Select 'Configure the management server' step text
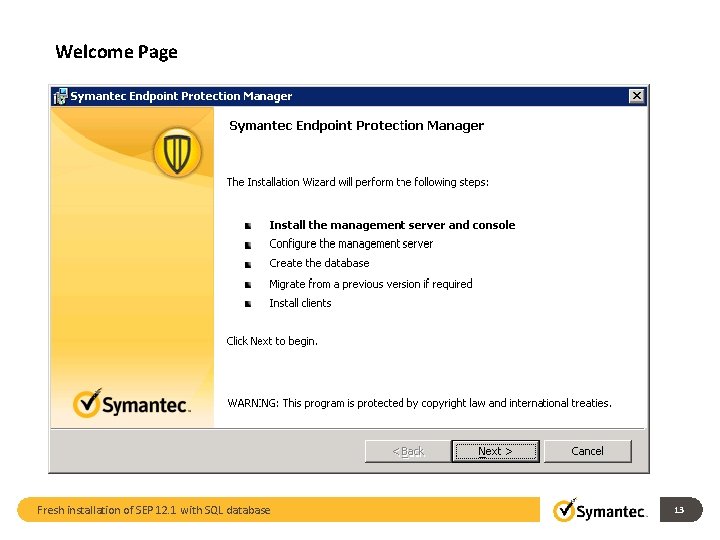Viewport: 720px width, 540px height. click(x=351, y=244)
